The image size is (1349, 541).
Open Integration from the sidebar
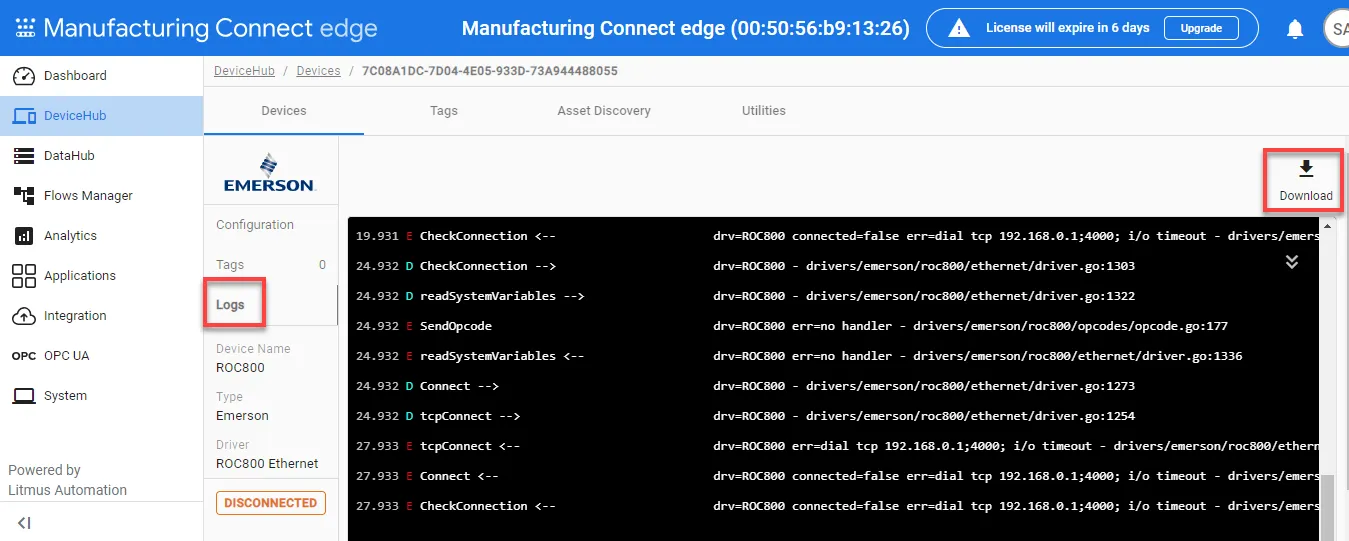pyautogui.click(x=102, y=316)
